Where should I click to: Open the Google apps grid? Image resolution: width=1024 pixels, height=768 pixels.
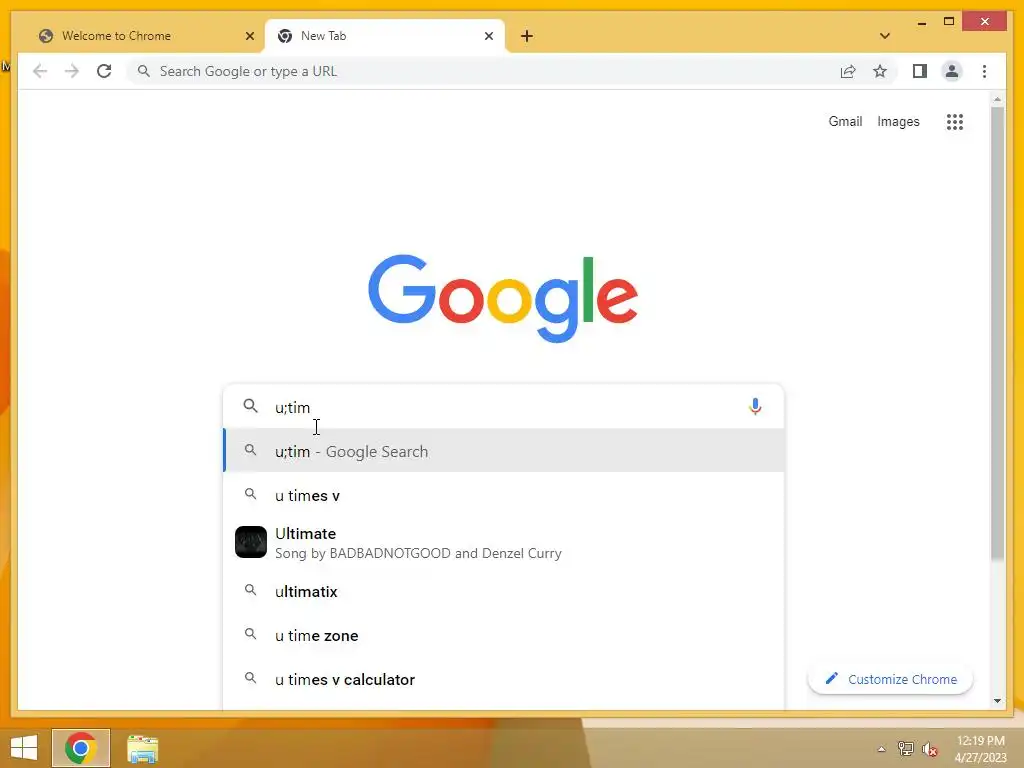click(955, 121)
